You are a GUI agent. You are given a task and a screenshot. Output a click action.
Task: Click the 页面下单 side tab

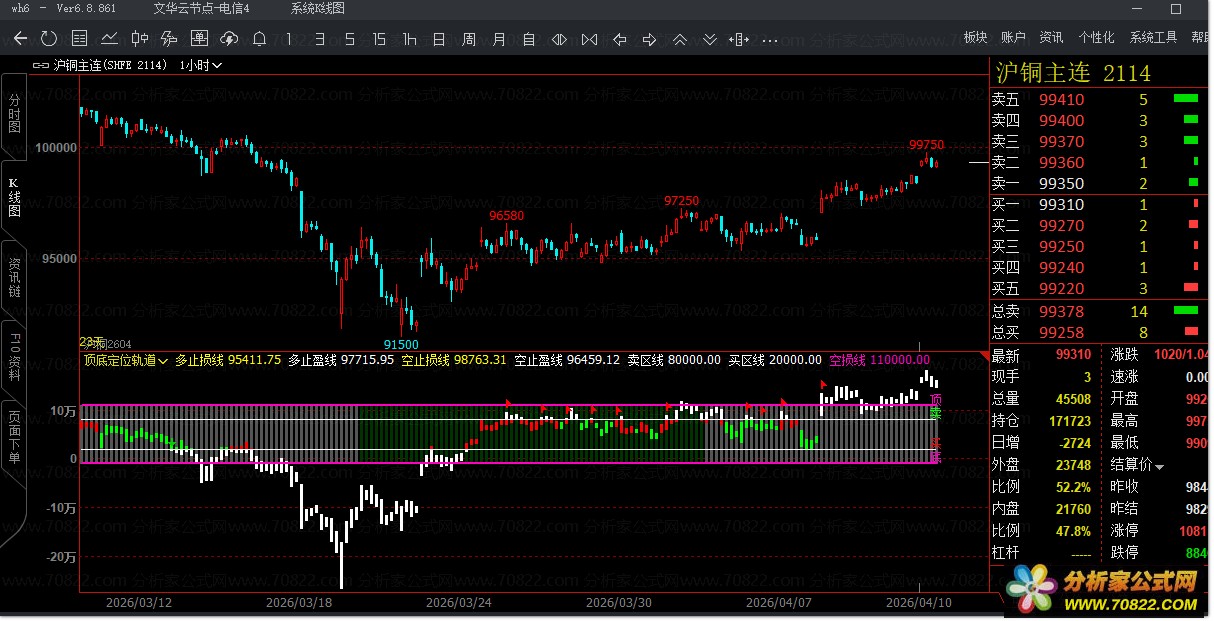14,437
